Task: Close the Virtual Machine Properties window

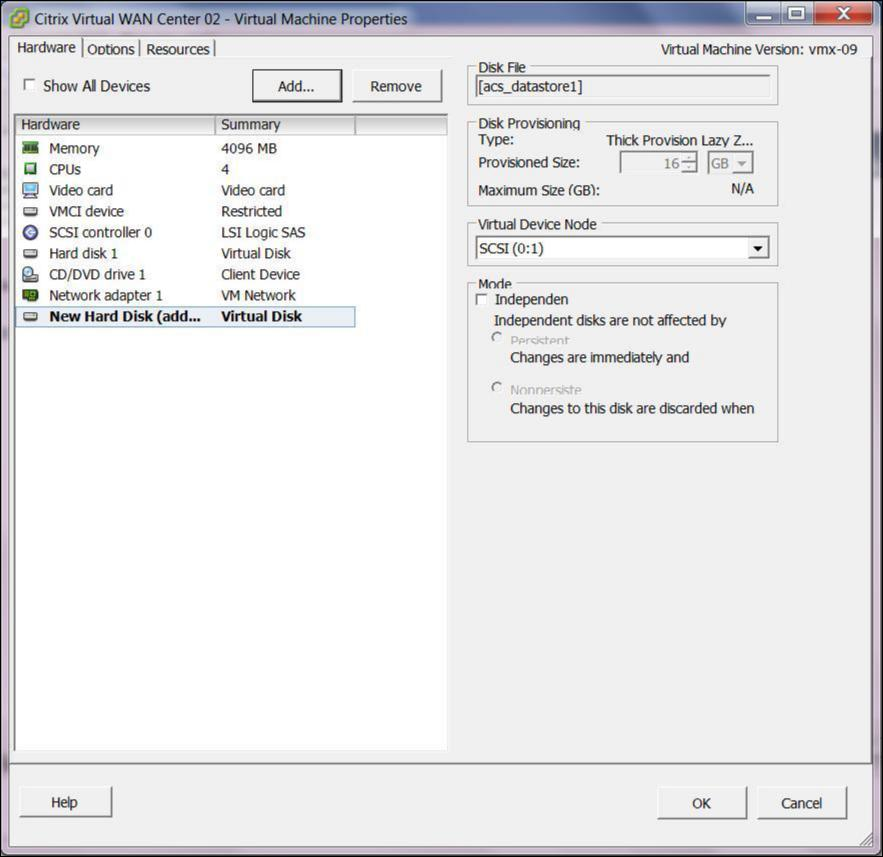Action: click(x=844, y=14)
